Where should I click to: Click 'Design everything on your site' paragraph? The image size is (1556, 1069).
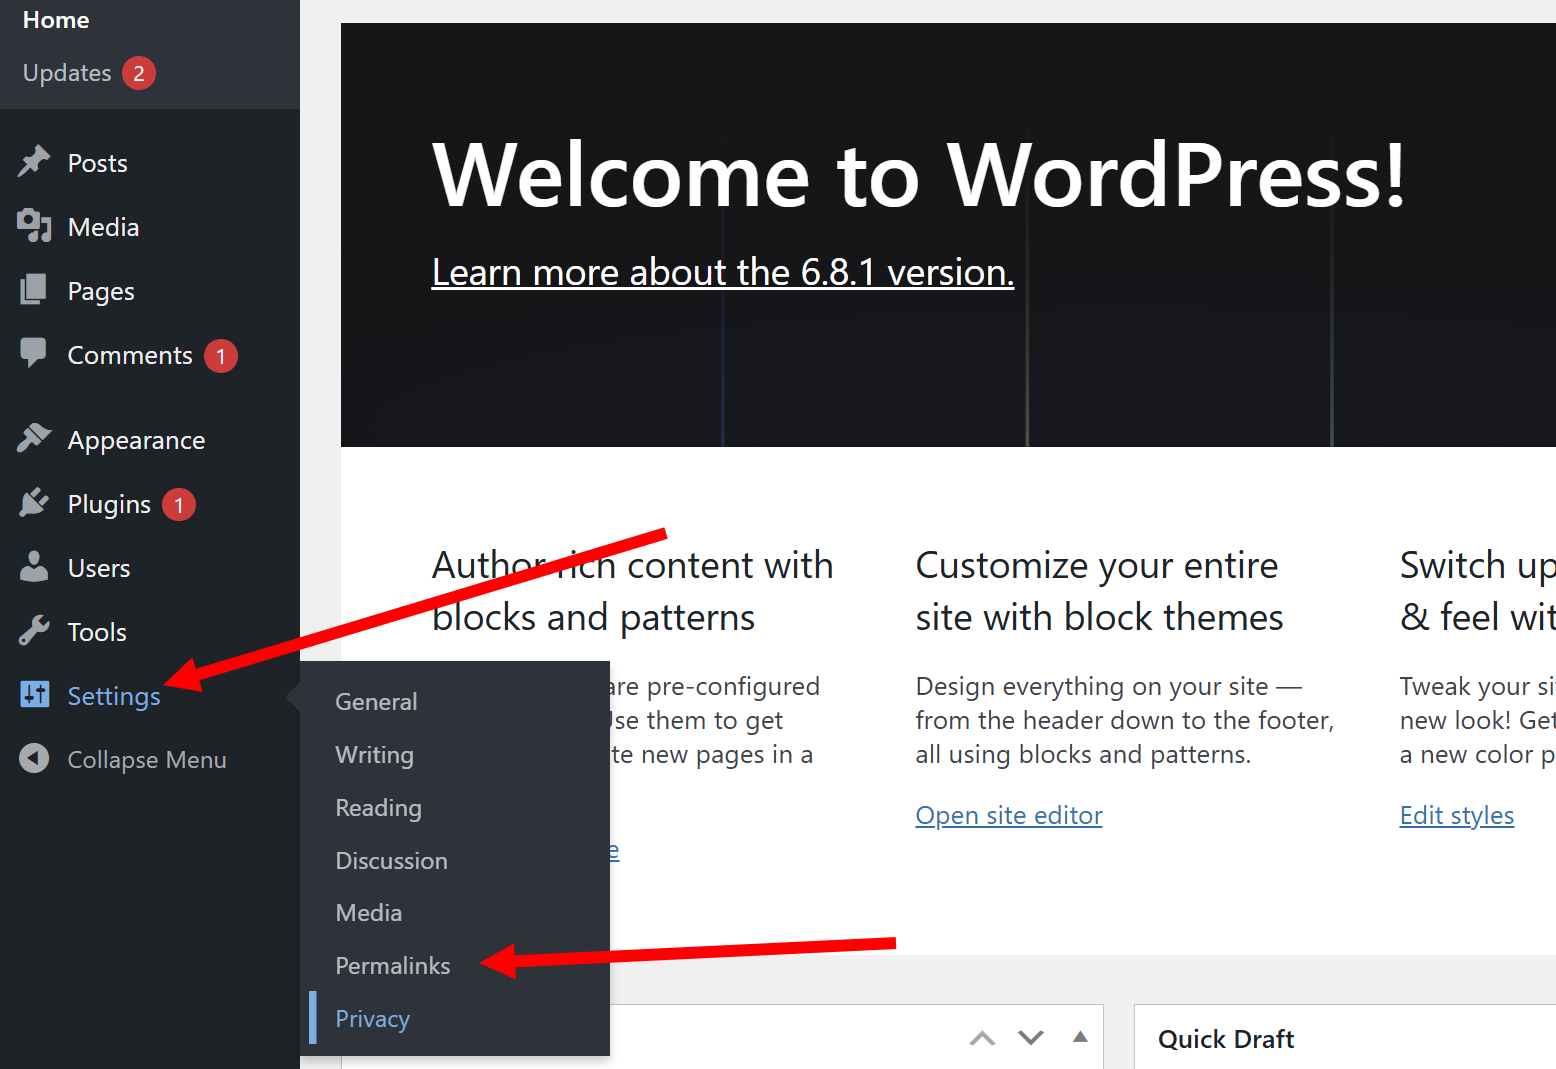tap(1125, 720)
